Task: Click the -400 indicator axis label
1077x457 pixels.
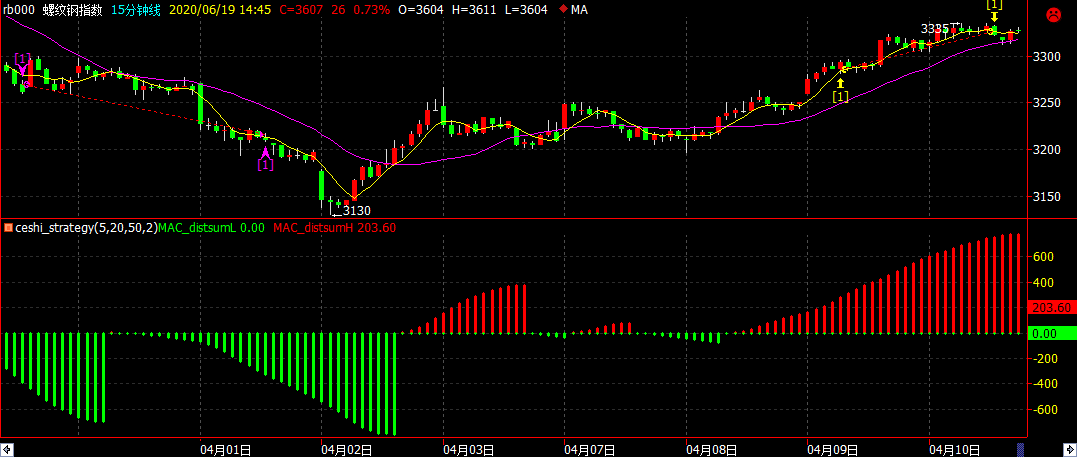Action: (1043, 384)
